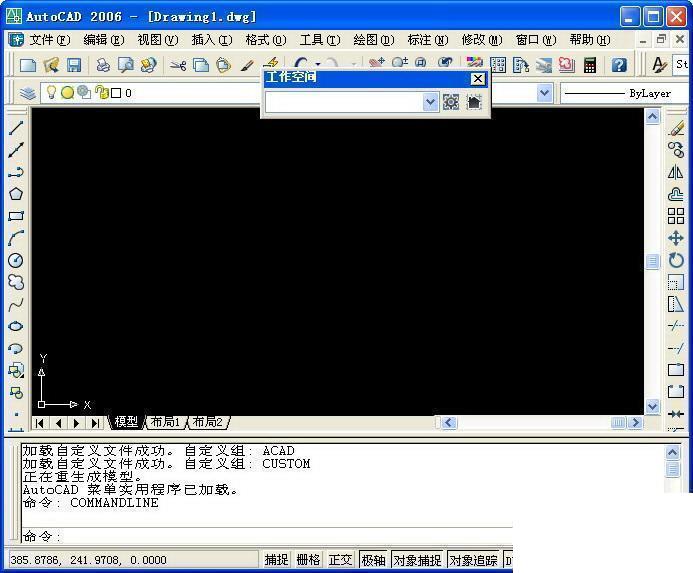The height and width of the screenshot is (573, 693).
Task: Jump to first layout tab arrow
Action: point(39,423)
